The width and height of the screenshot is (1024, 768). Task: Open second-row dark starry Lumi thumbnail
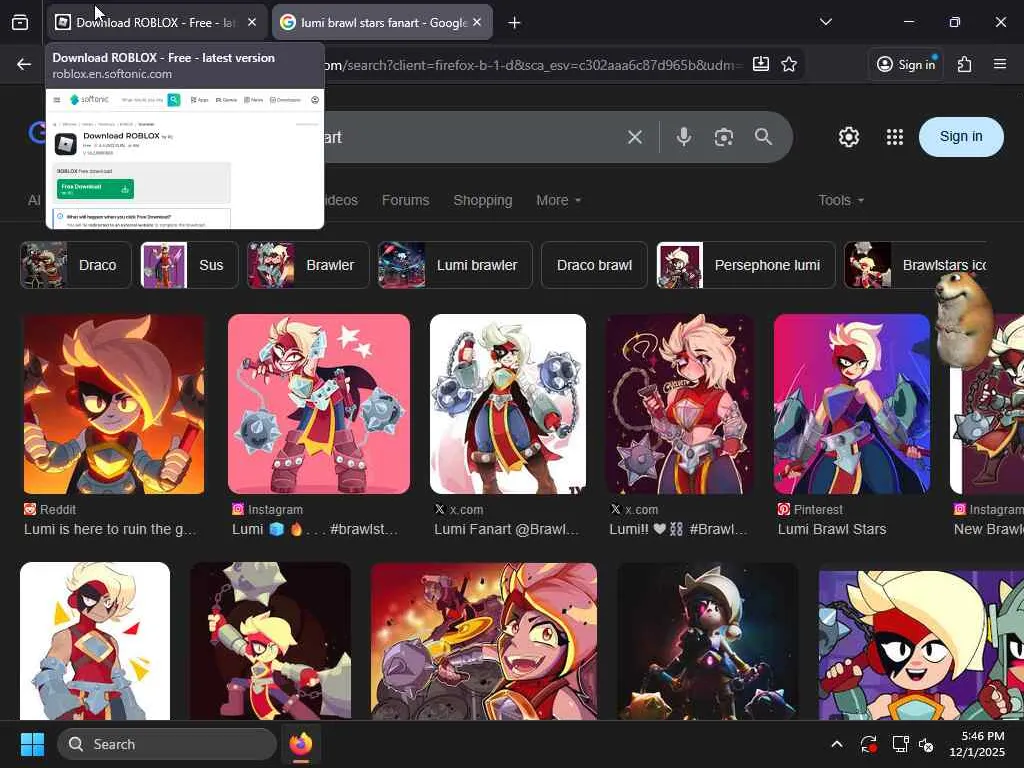point(707,641)
